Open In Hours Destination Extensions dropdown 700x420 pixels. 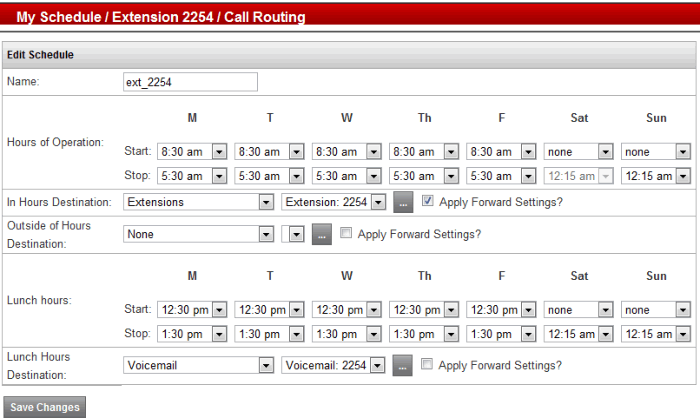tap(199, 202)
